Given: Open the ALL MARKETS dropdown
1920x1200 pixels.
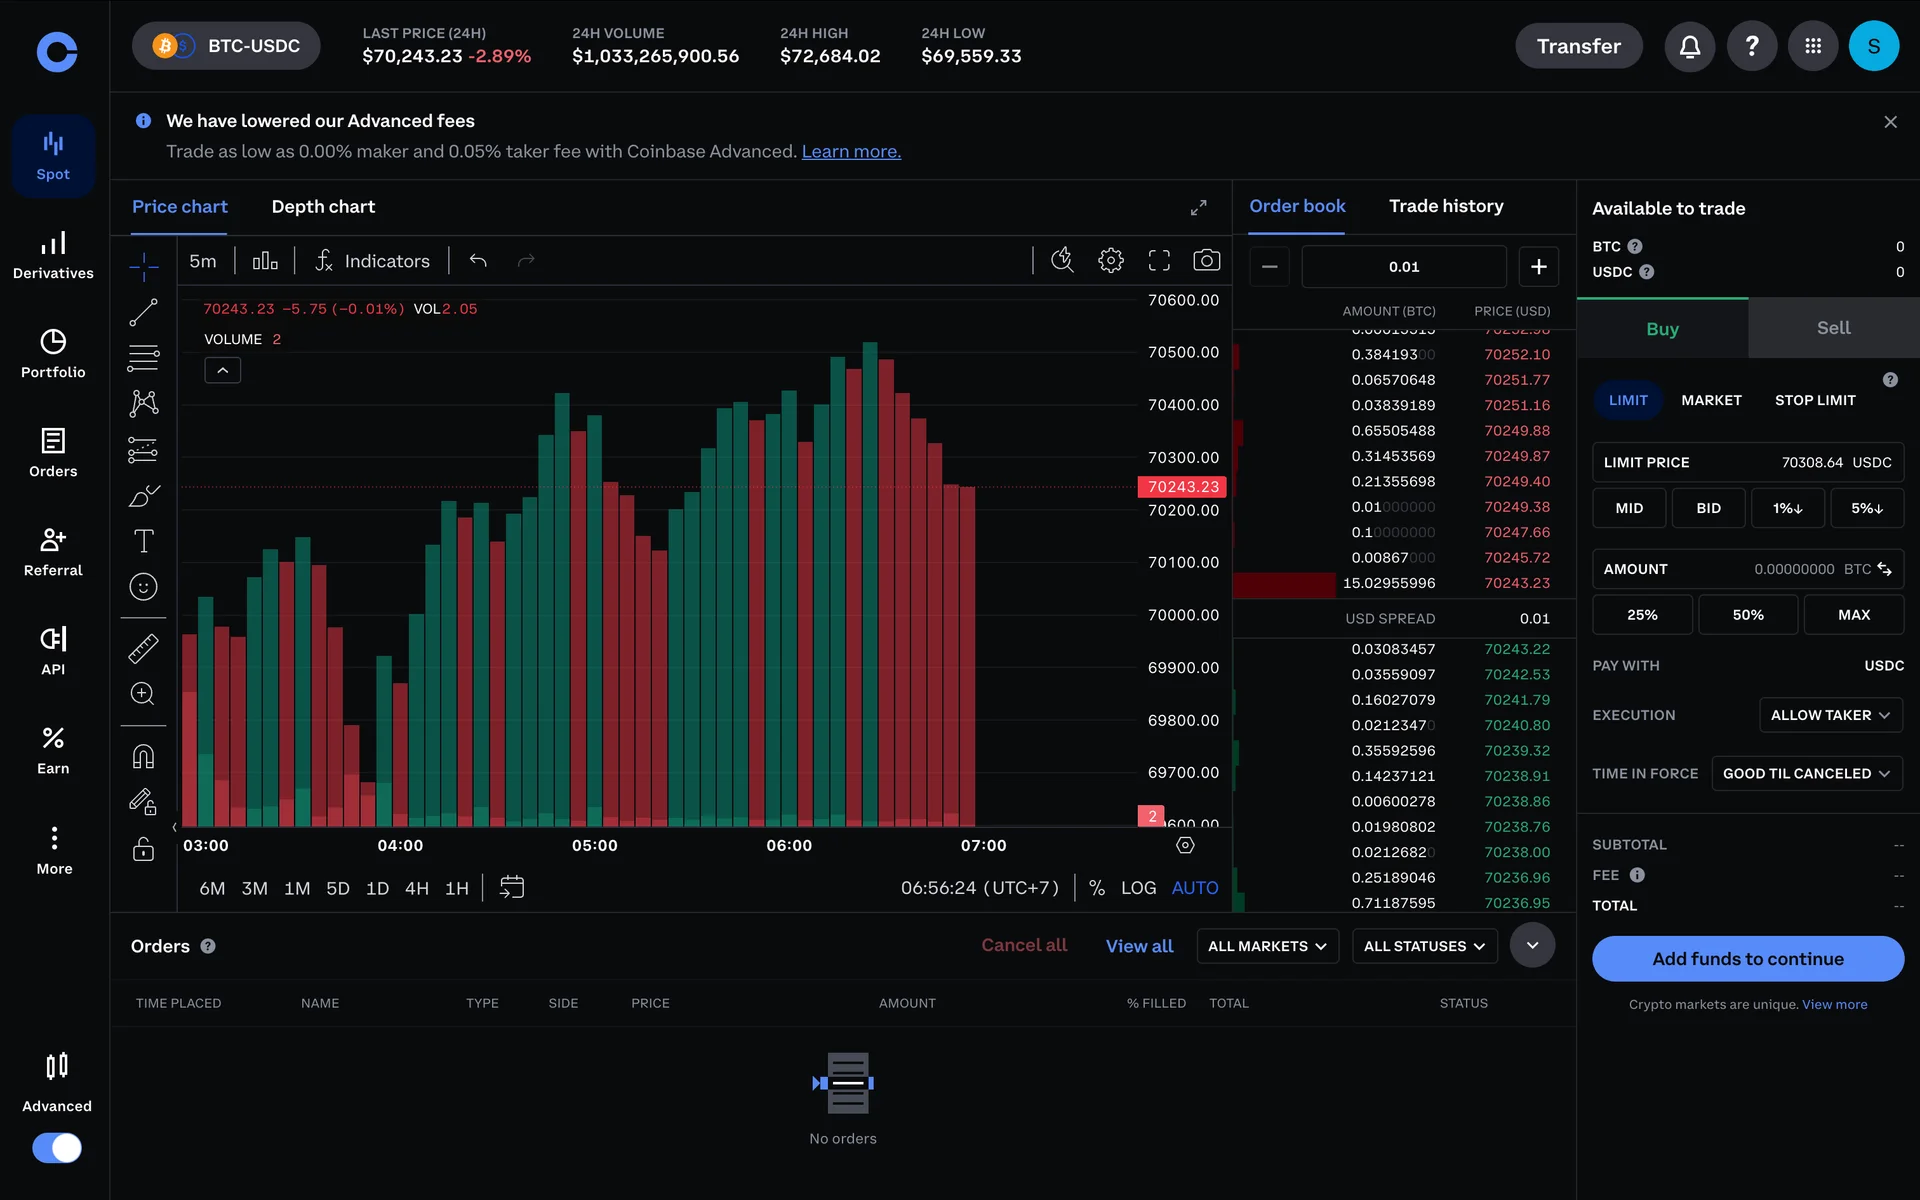Looking at the screenshot, I should click(1267, 946).
